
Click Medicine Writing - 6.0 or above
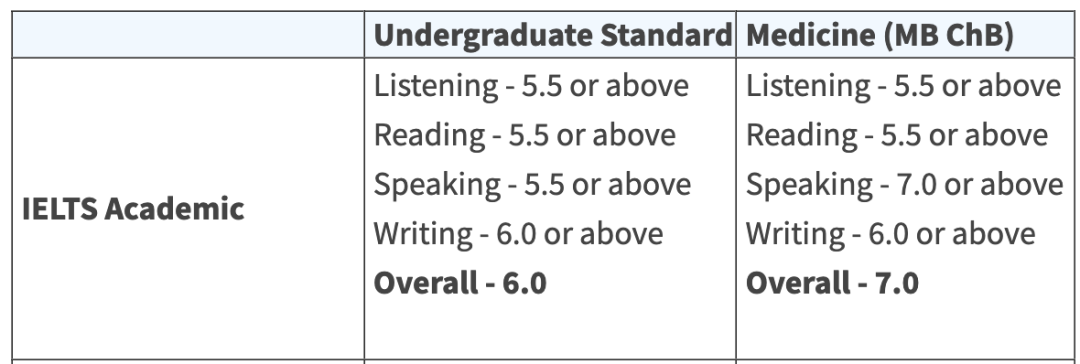point(891,234)
